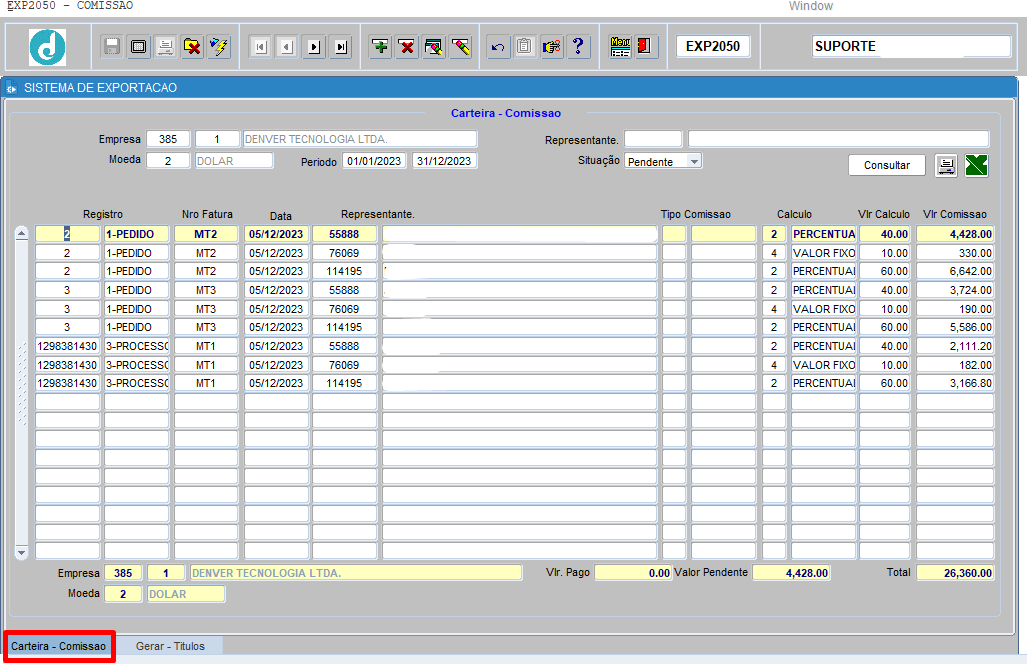The width and height of the screenshot is (1027, 664).
Task: Select Vlr Comissao cell 2,111.20
Action: 955,346
